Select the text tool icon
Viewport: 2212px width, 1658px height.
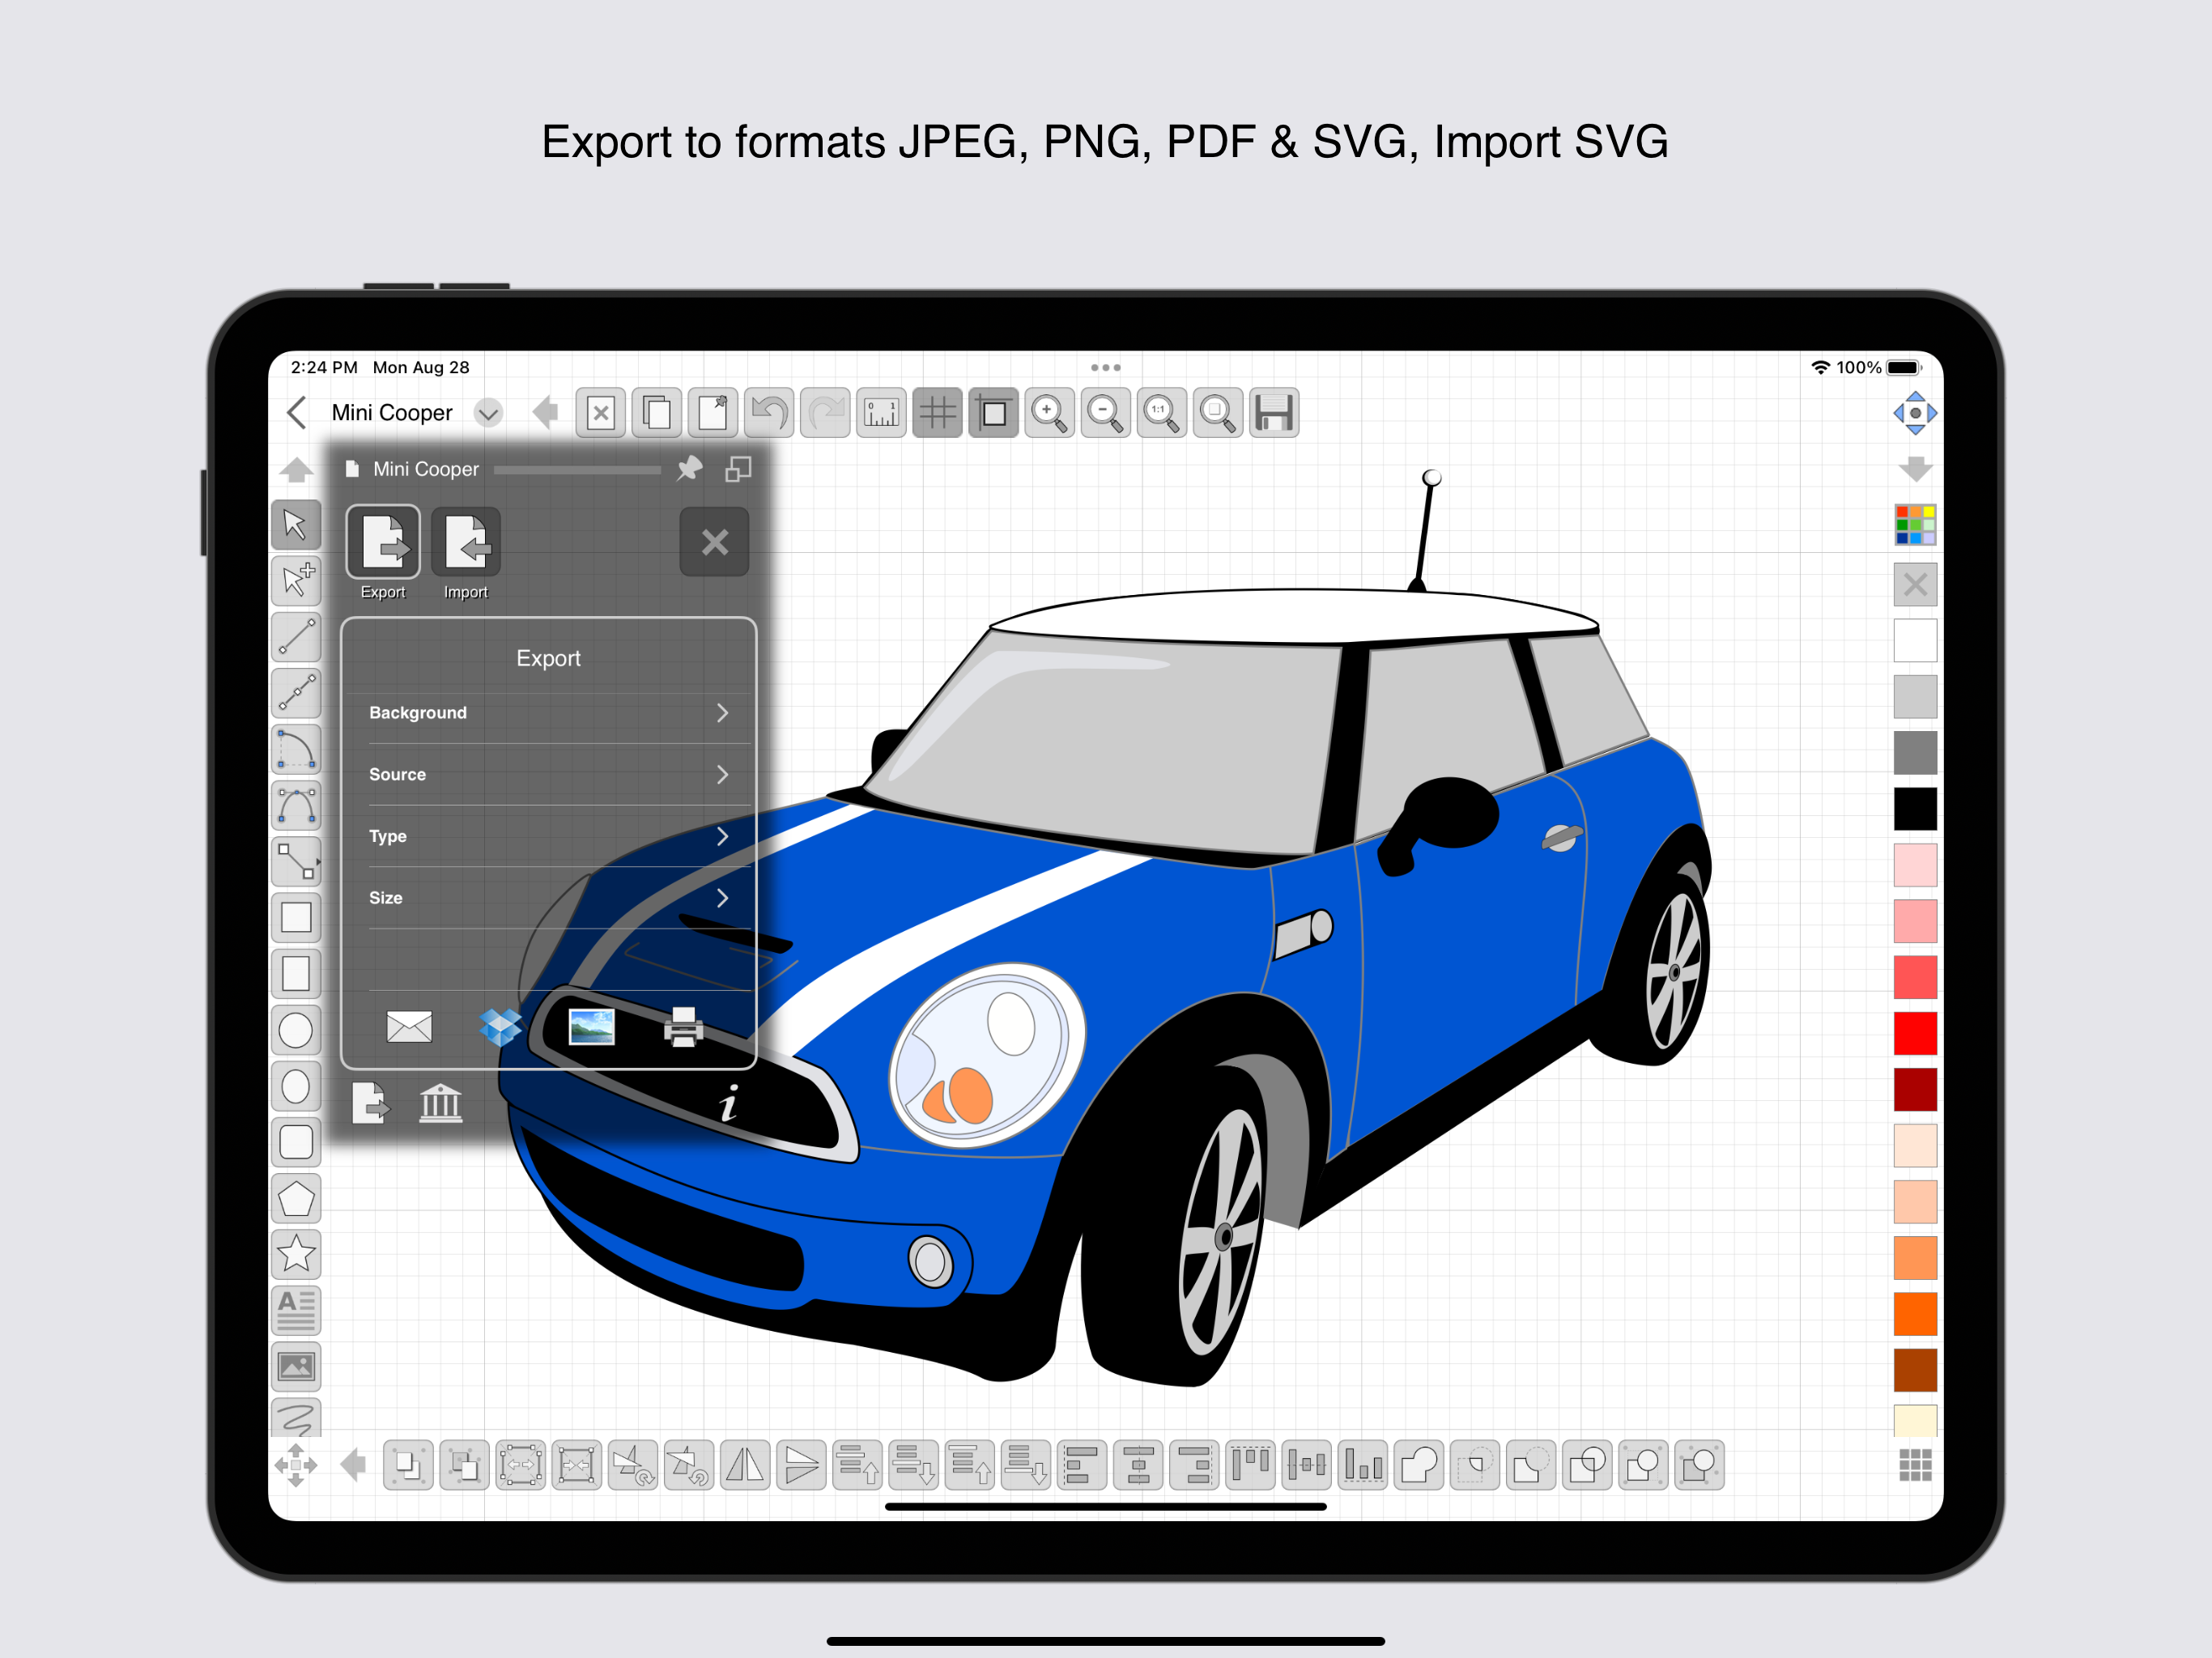pos(296,1310)
